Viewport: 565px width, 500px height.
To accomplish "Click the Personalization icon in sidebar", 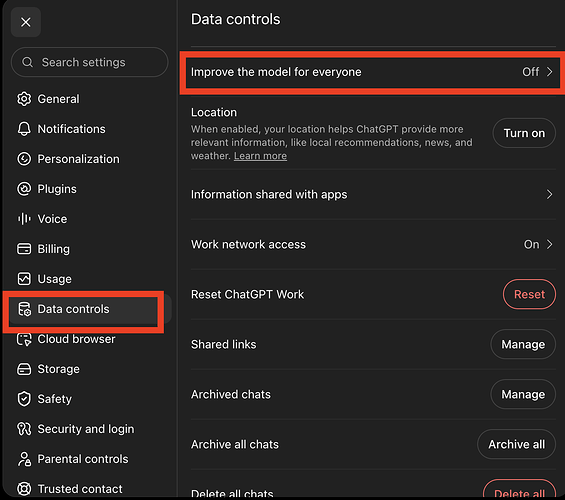I will click(x=24, y=159).
